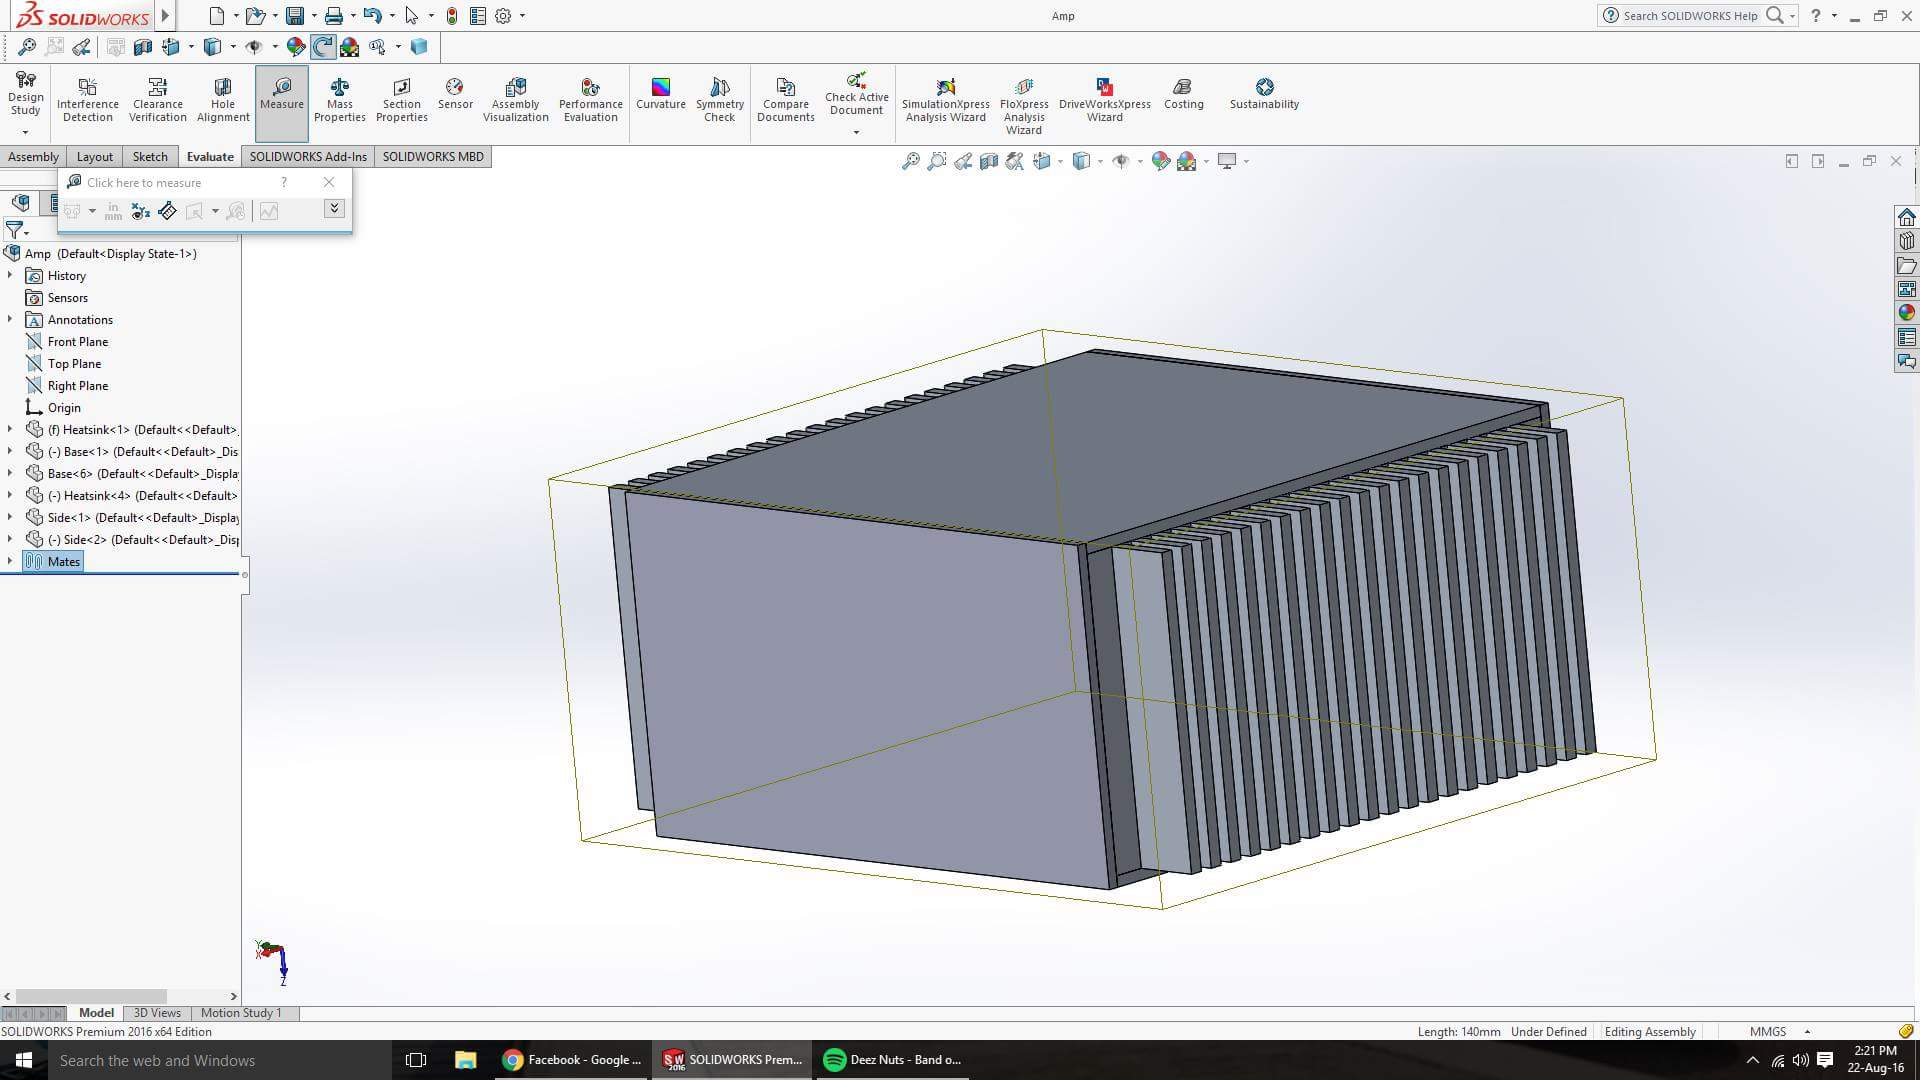Expand the Measure dialog with double chevron

click(334, 208)
